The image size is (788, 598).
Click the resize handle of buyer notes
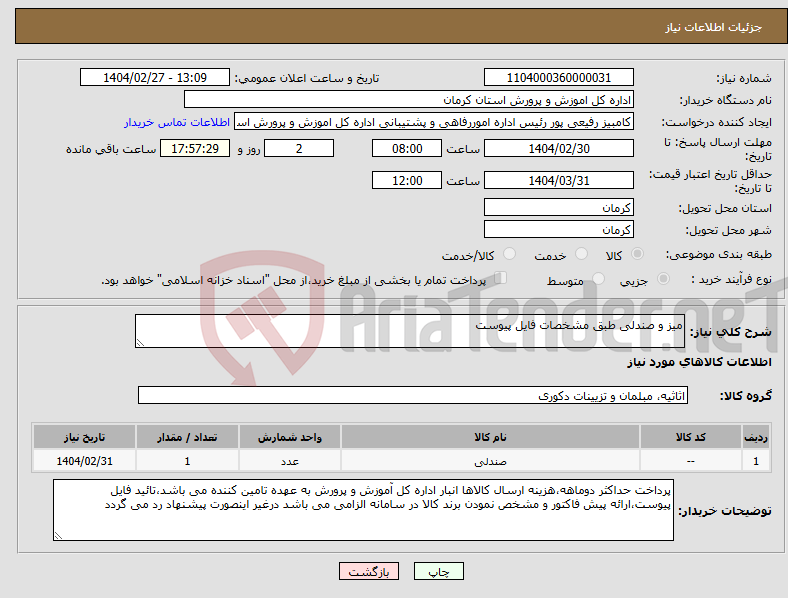click(x=58, y=536)
